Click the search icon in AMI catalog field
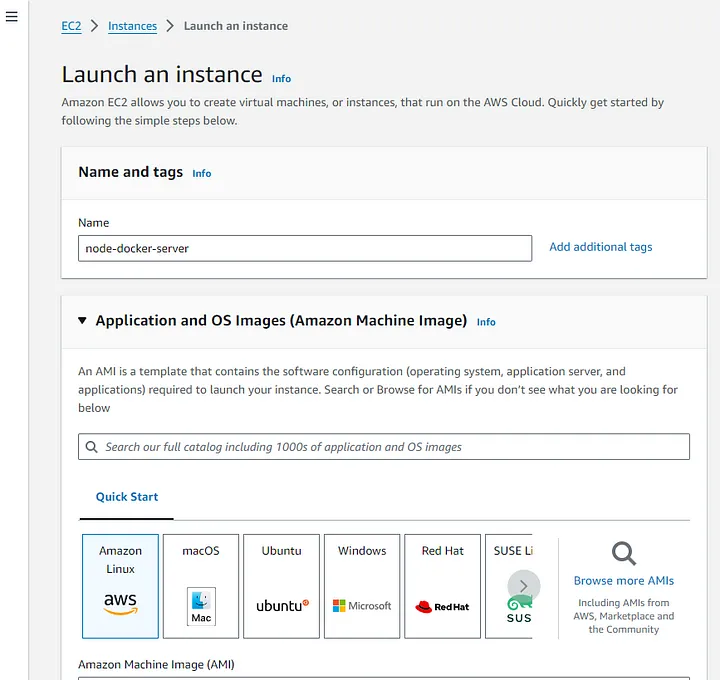The height and width of the screenshot is (680, 720). pyautogui.click(x=92, y=447)
